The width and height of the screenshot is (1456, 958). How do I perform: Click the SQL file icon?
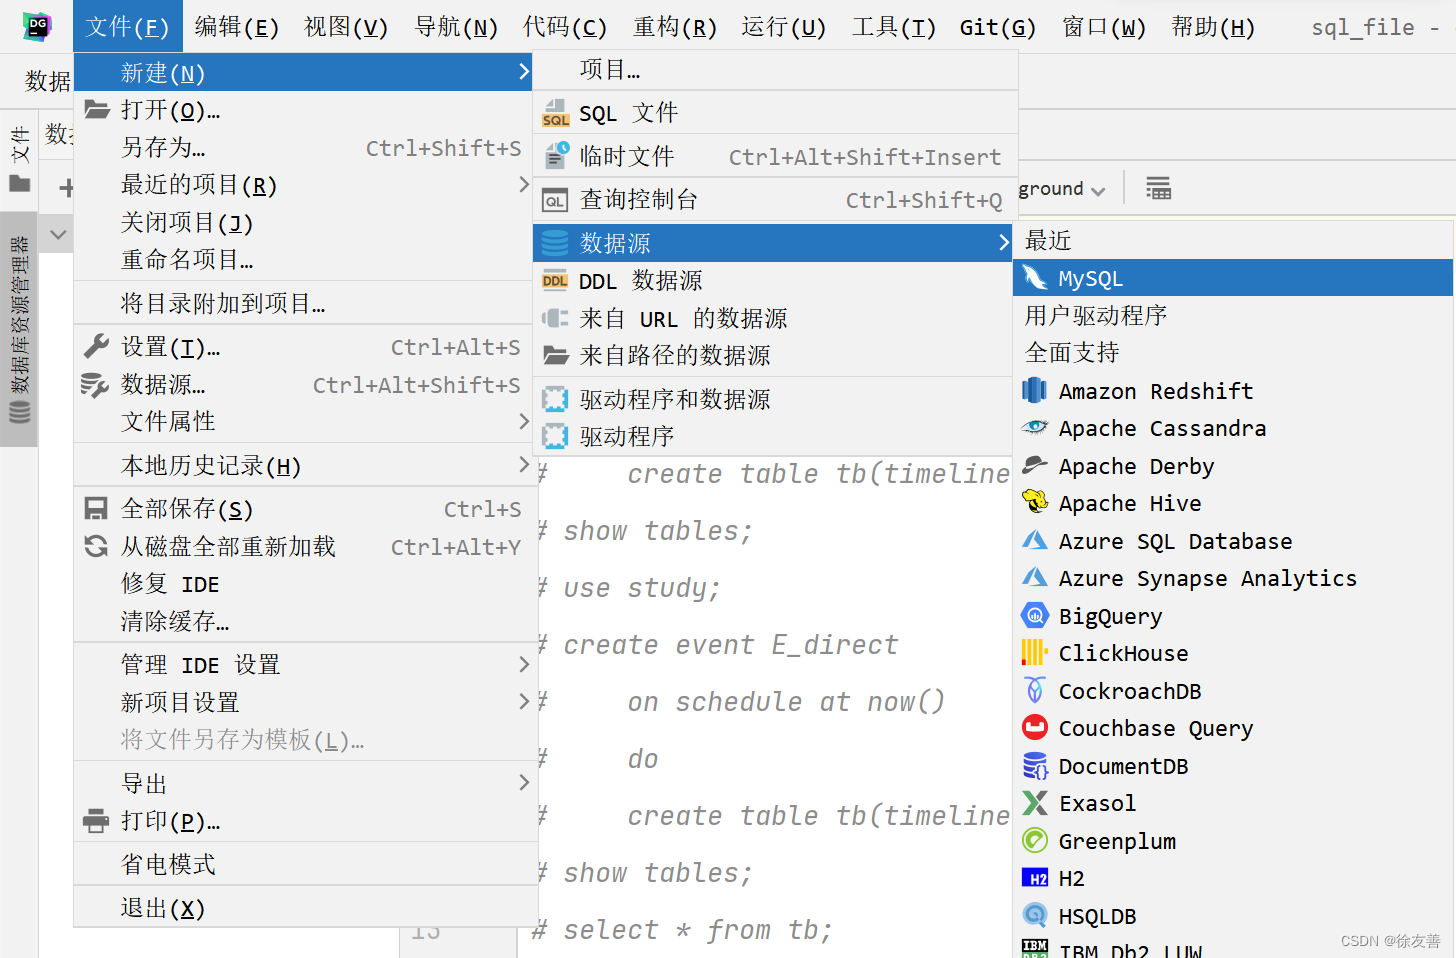tap(555, 113)
